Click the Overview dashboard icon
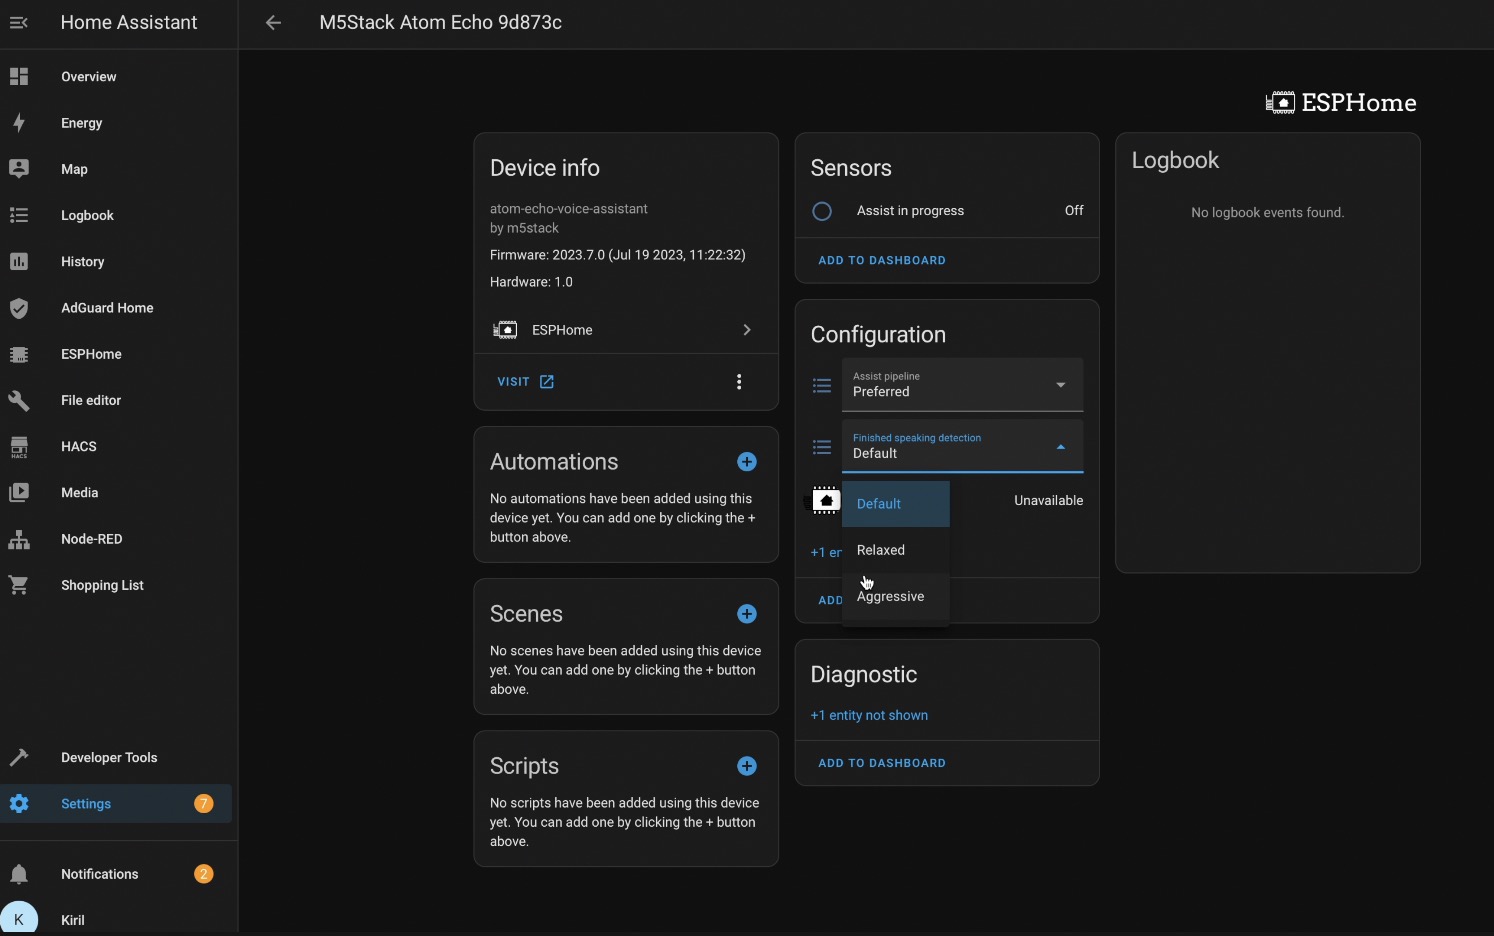This screenshot has height=936, width=1494. tap(19, 77)
